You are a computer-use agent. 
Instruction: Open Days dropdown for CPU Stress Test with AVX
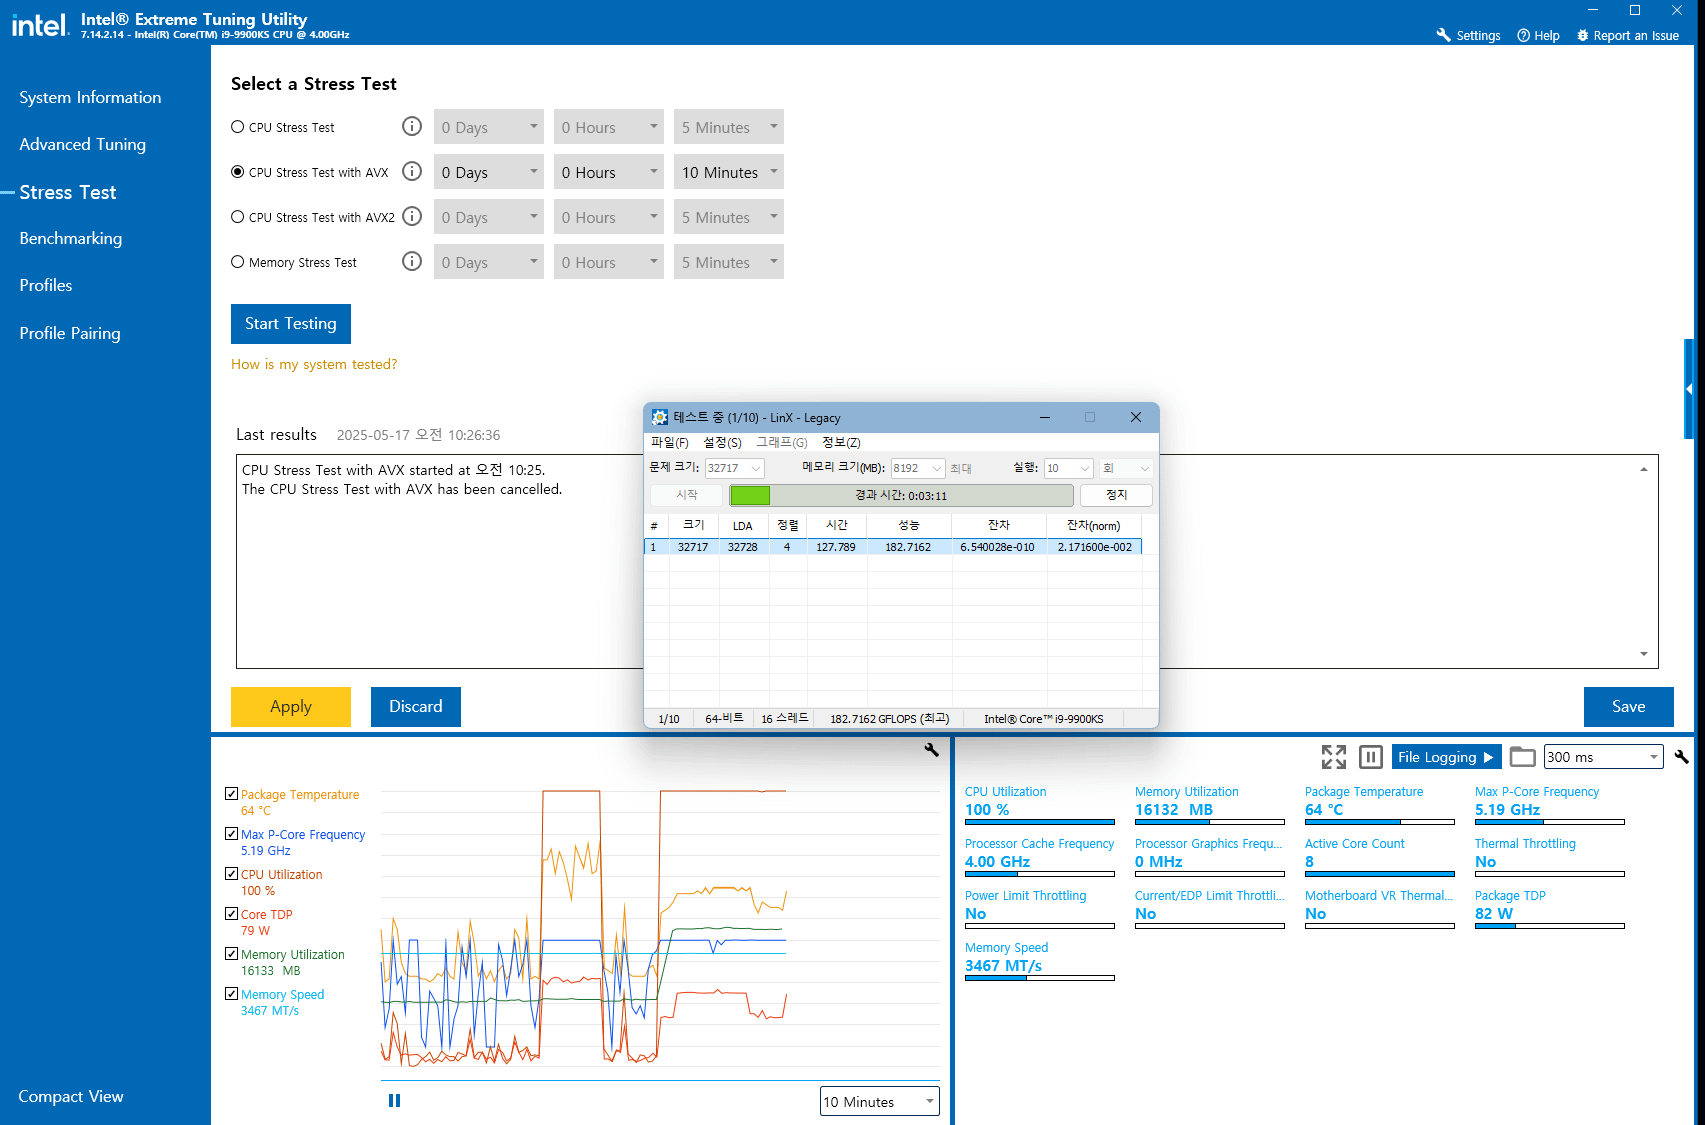tap(489, 172)
